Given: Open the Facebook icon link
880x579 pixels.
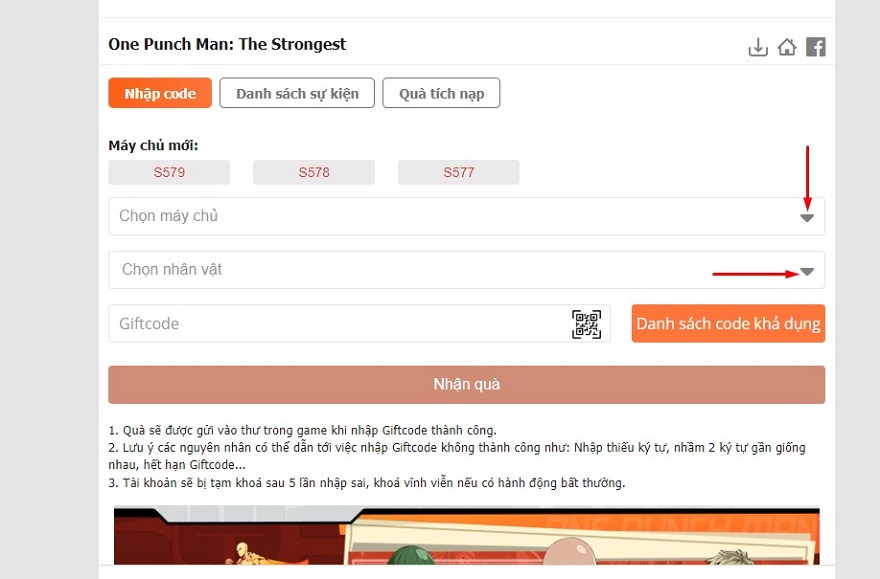Looking at the screenshot, I should [816, 47].
